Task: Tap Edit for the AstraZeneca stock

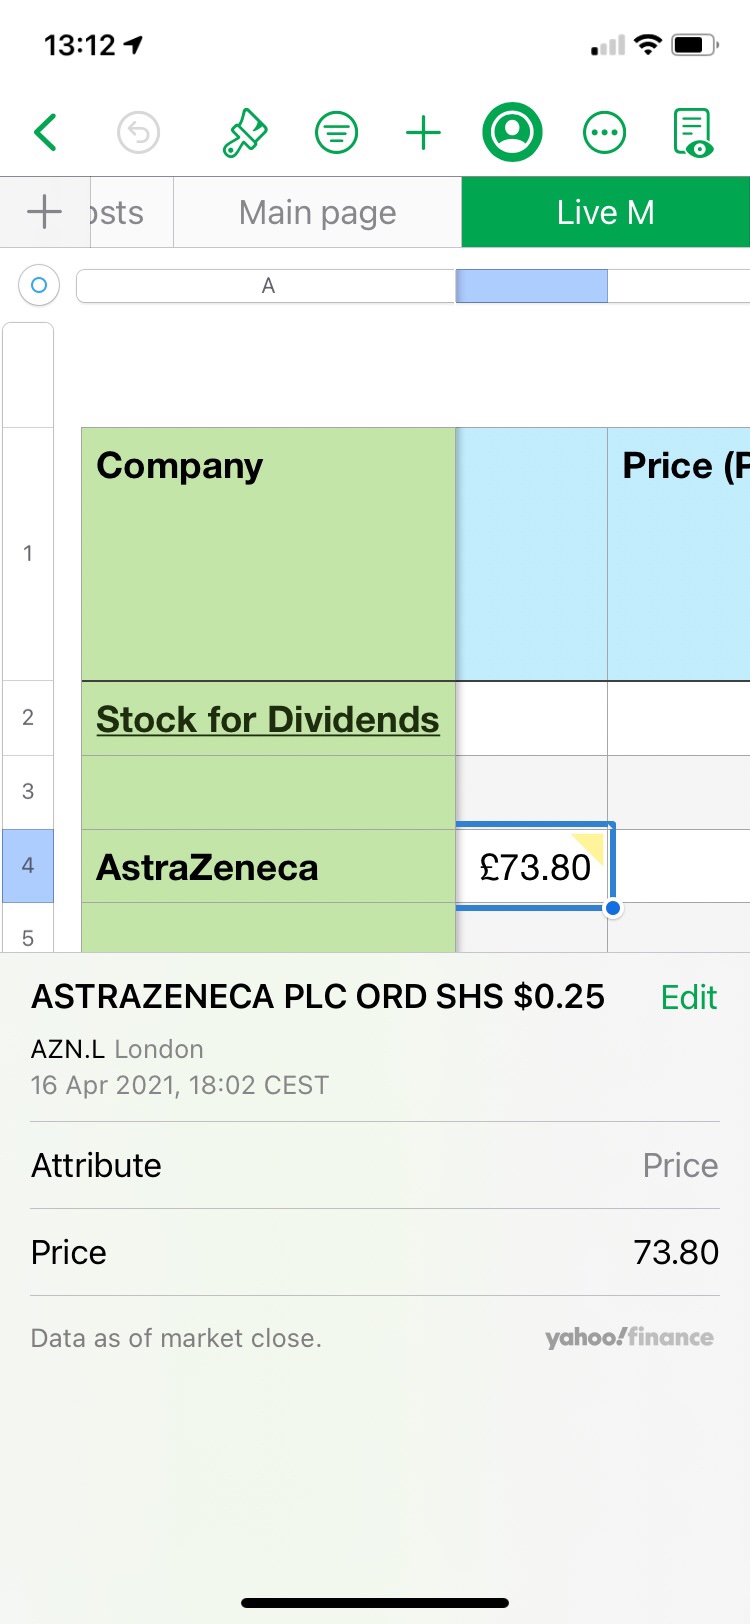Action: [x=689, y=997]
